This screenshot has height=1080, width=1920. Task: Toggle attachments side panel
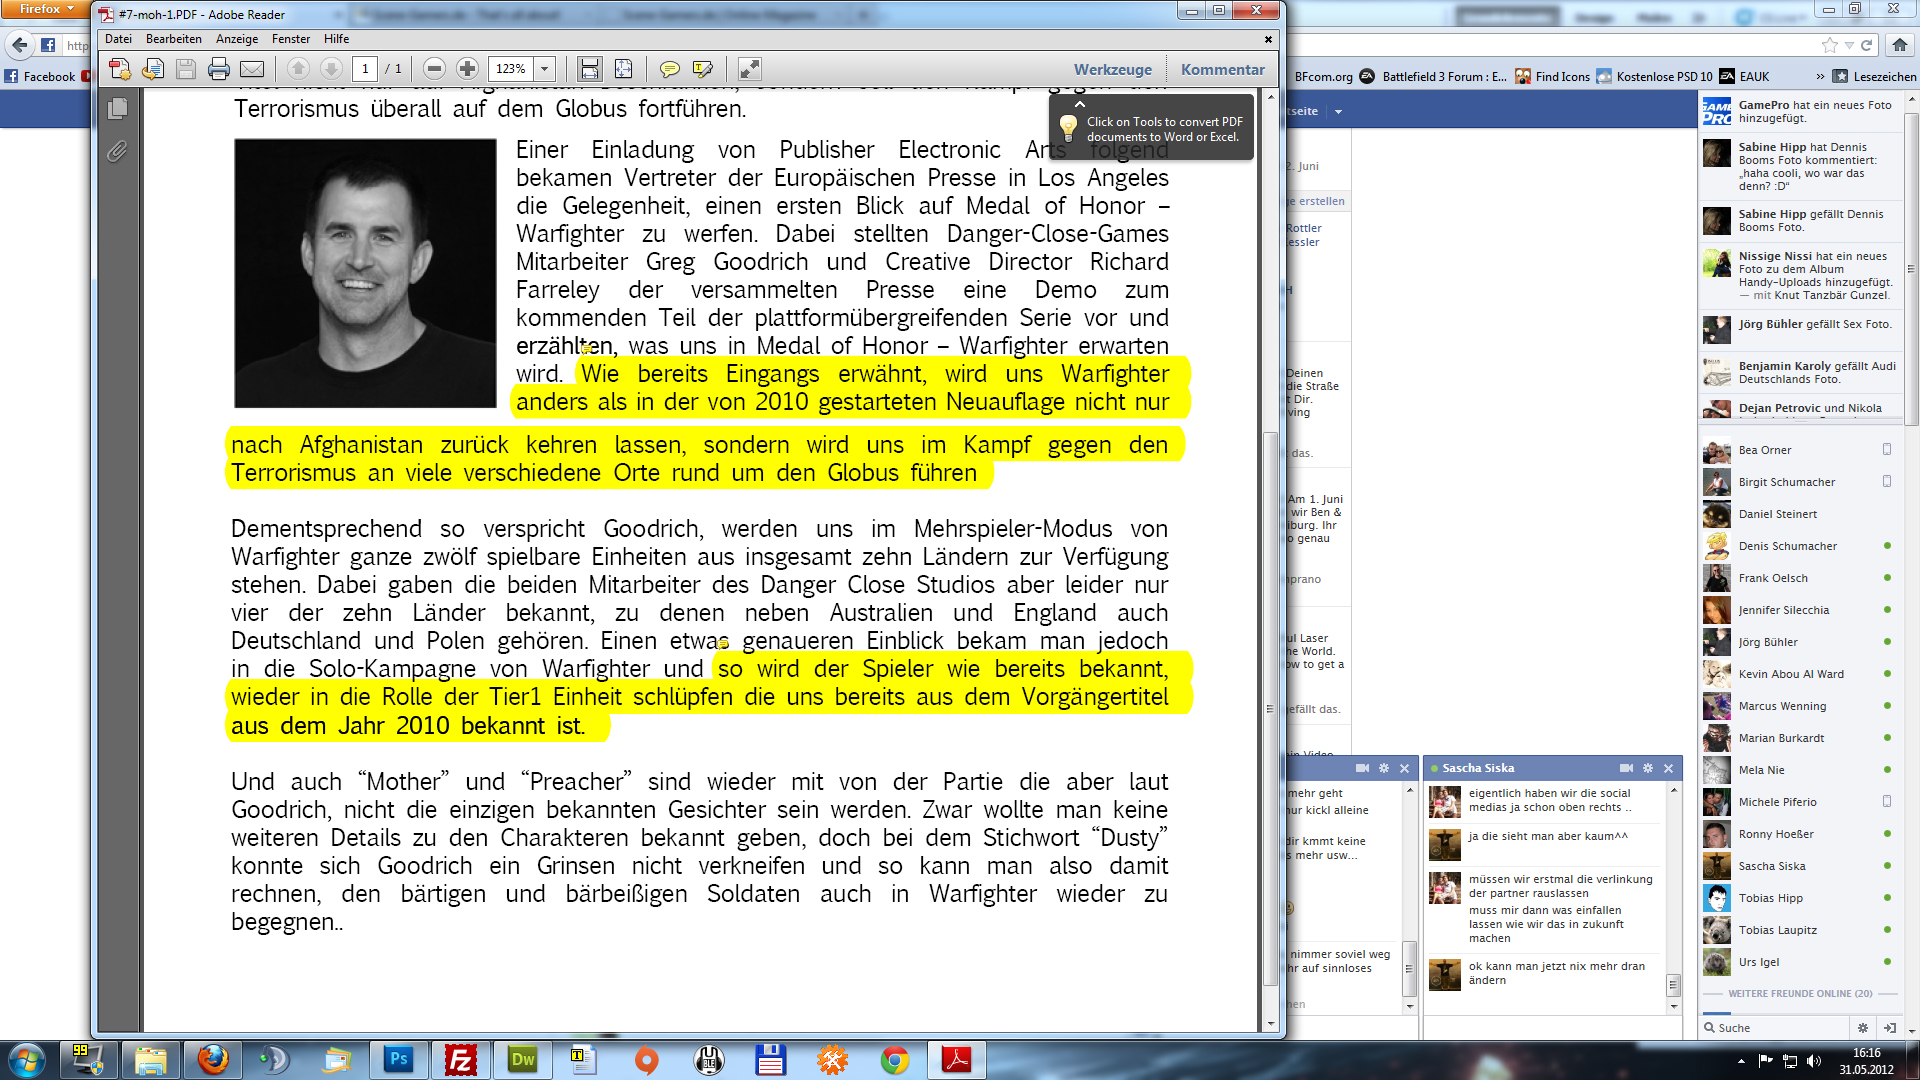[x=117, y=151]
